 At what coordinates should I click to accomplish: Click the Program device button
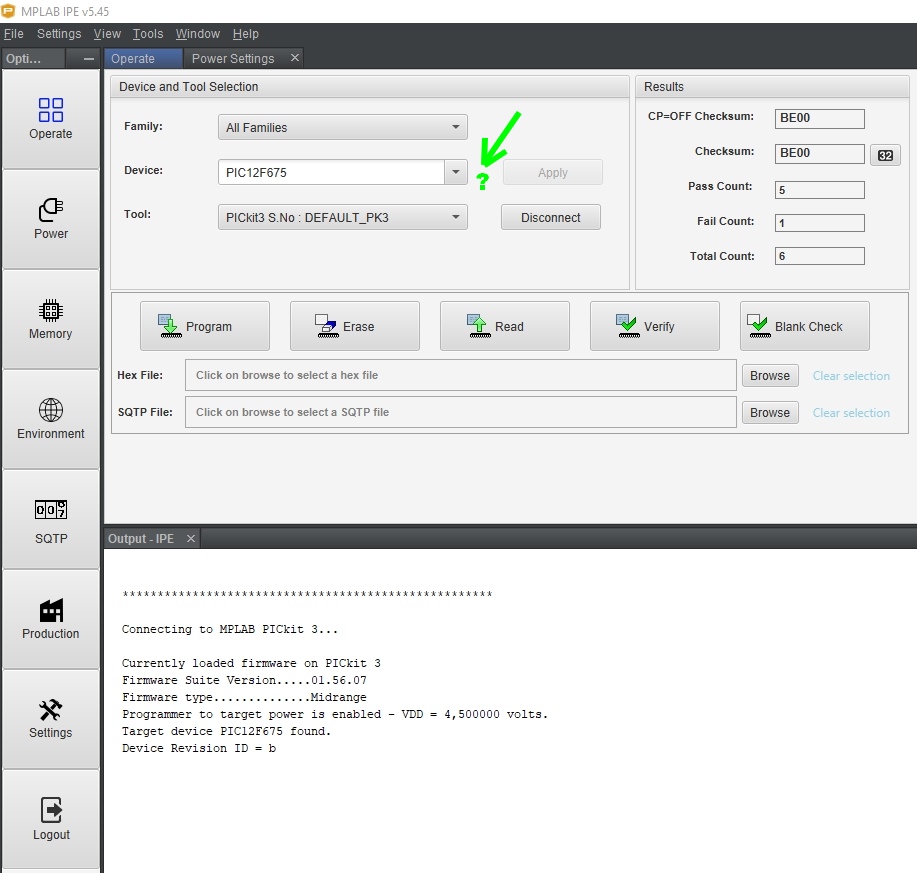205,326
